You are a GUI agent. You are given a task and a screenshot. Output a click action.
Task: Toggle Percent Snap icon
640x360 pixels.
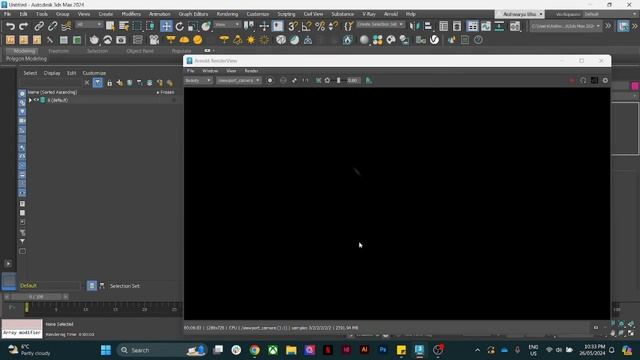pyautogui.click(x=320, y=27)
